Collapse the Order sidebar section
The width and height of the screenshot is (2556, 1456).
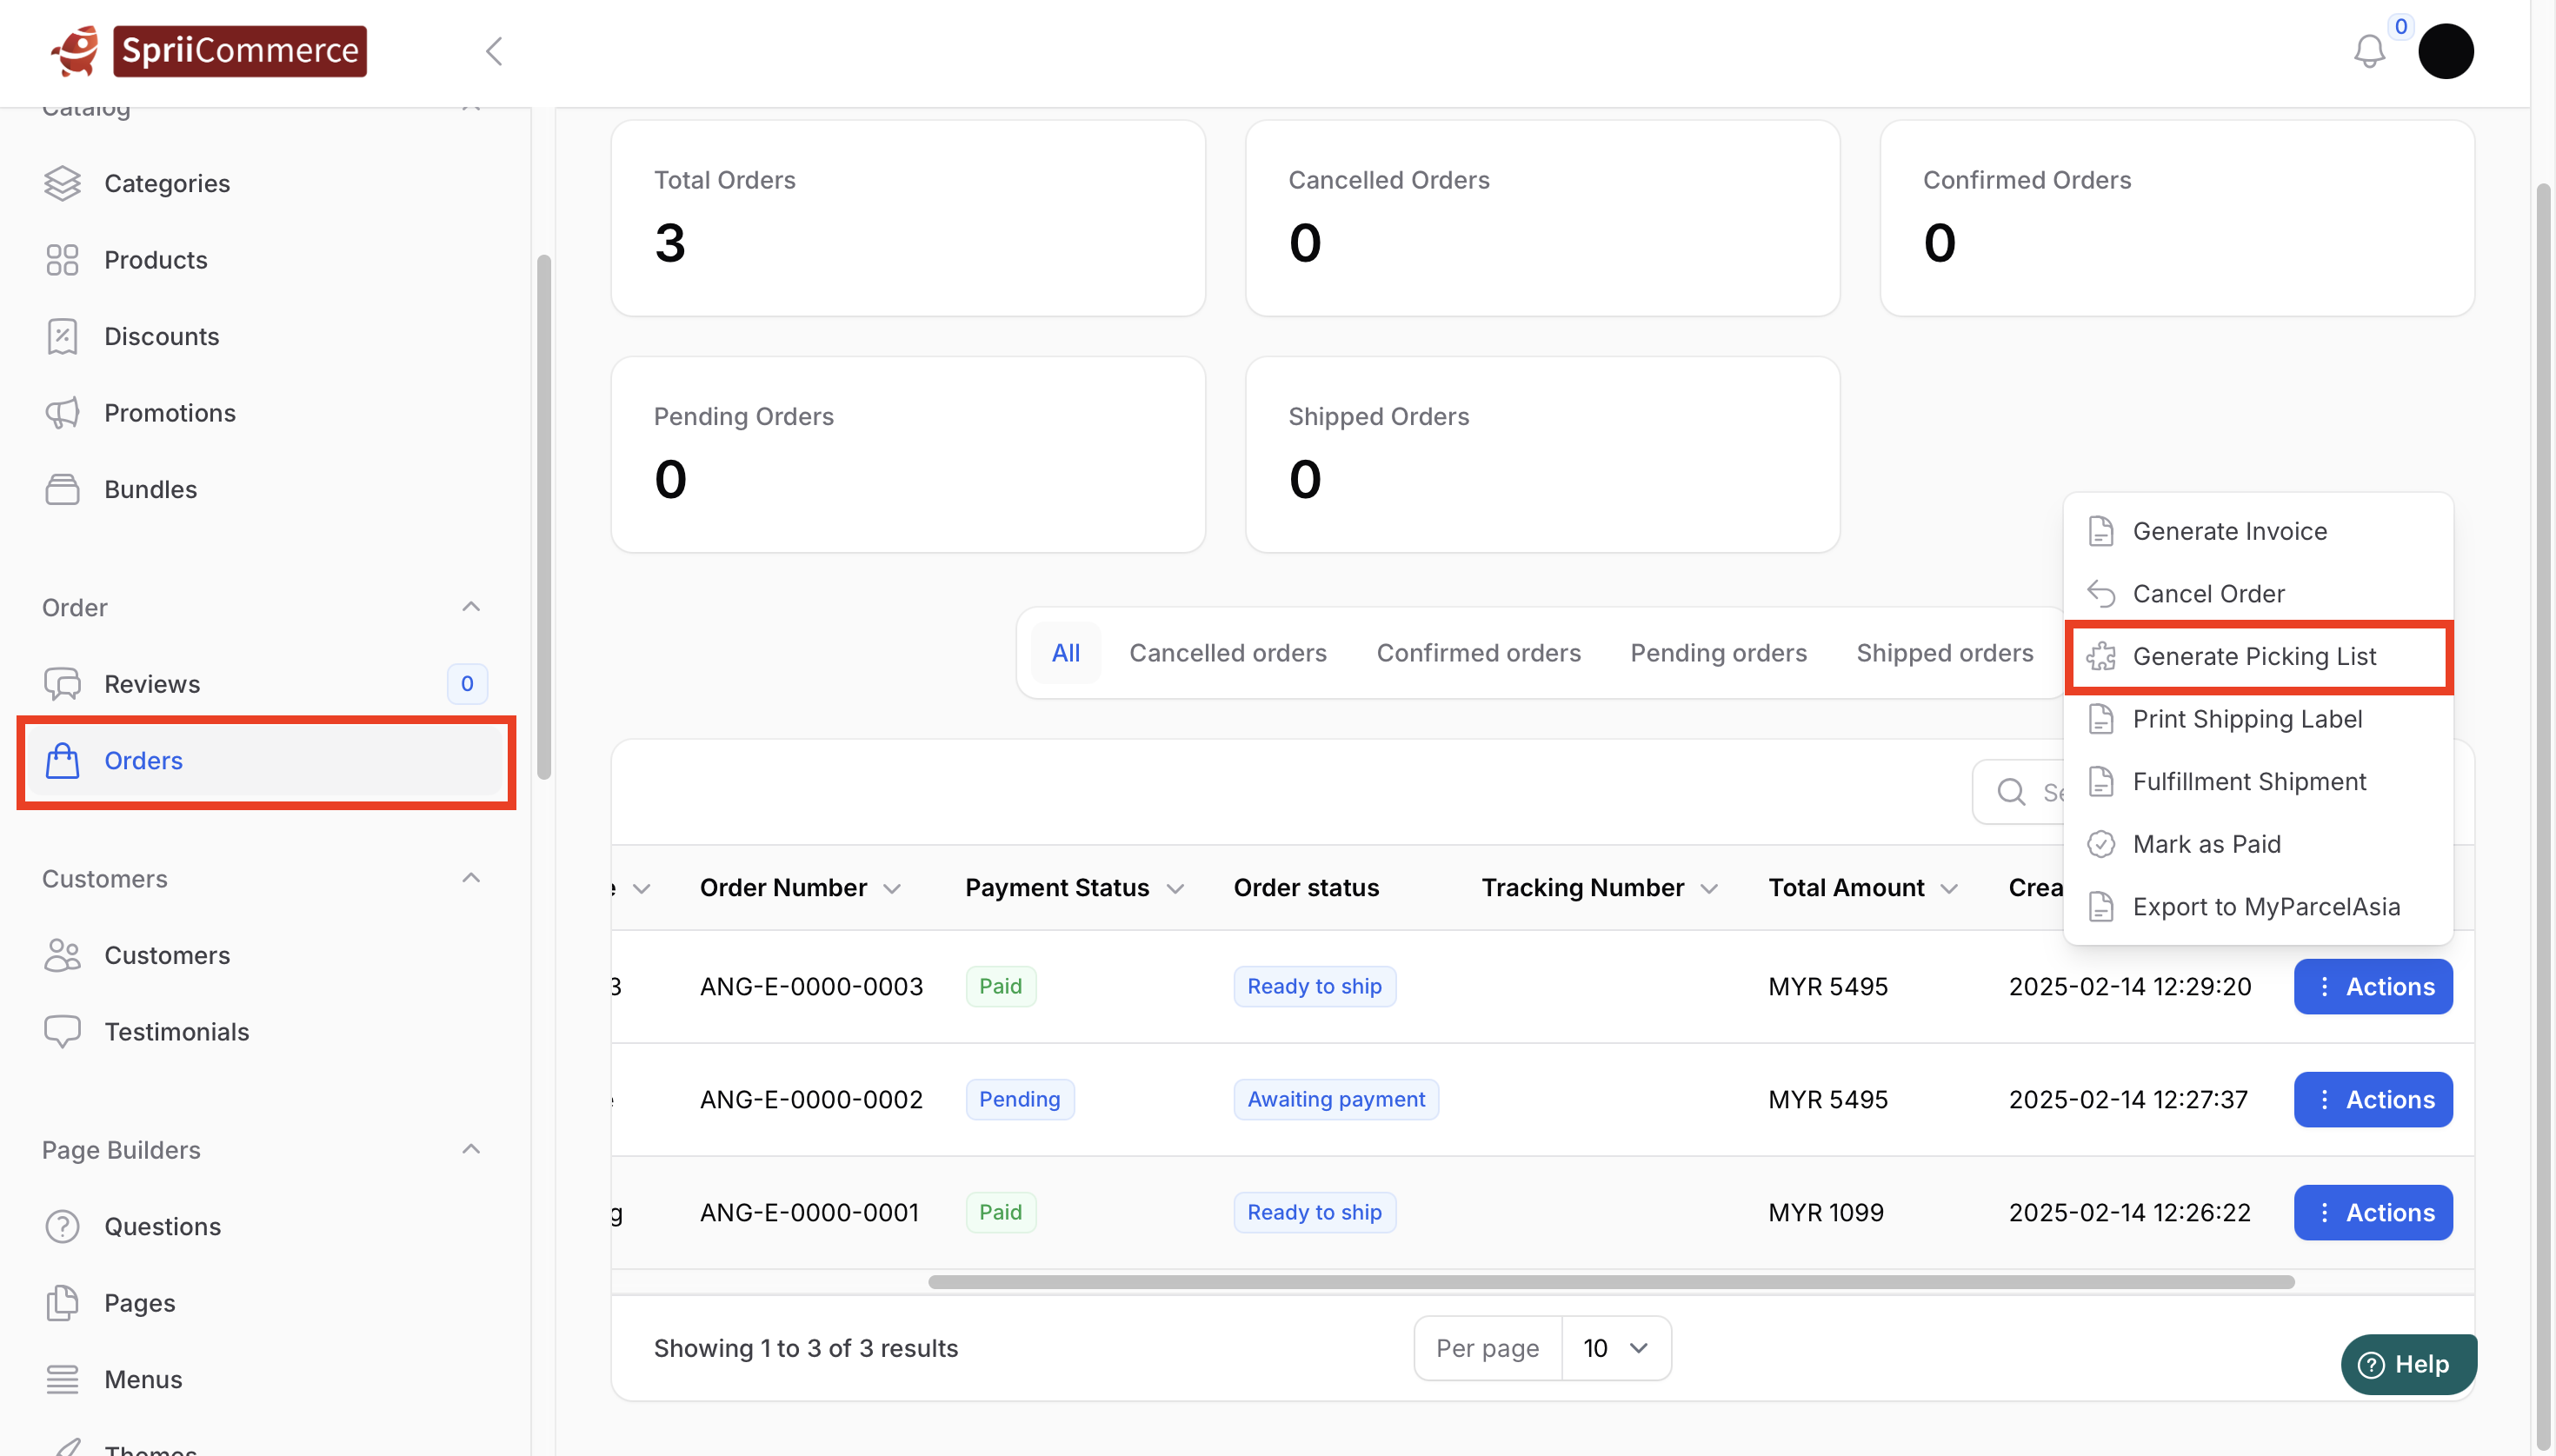click(x=471, y=607)
